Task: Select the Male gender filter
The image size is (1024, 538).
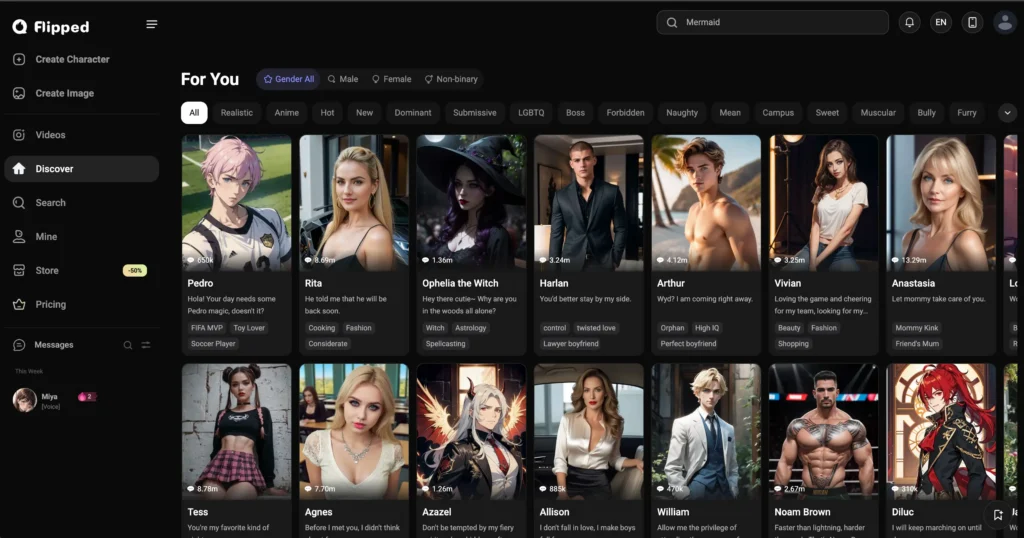Action: [343, 79]
